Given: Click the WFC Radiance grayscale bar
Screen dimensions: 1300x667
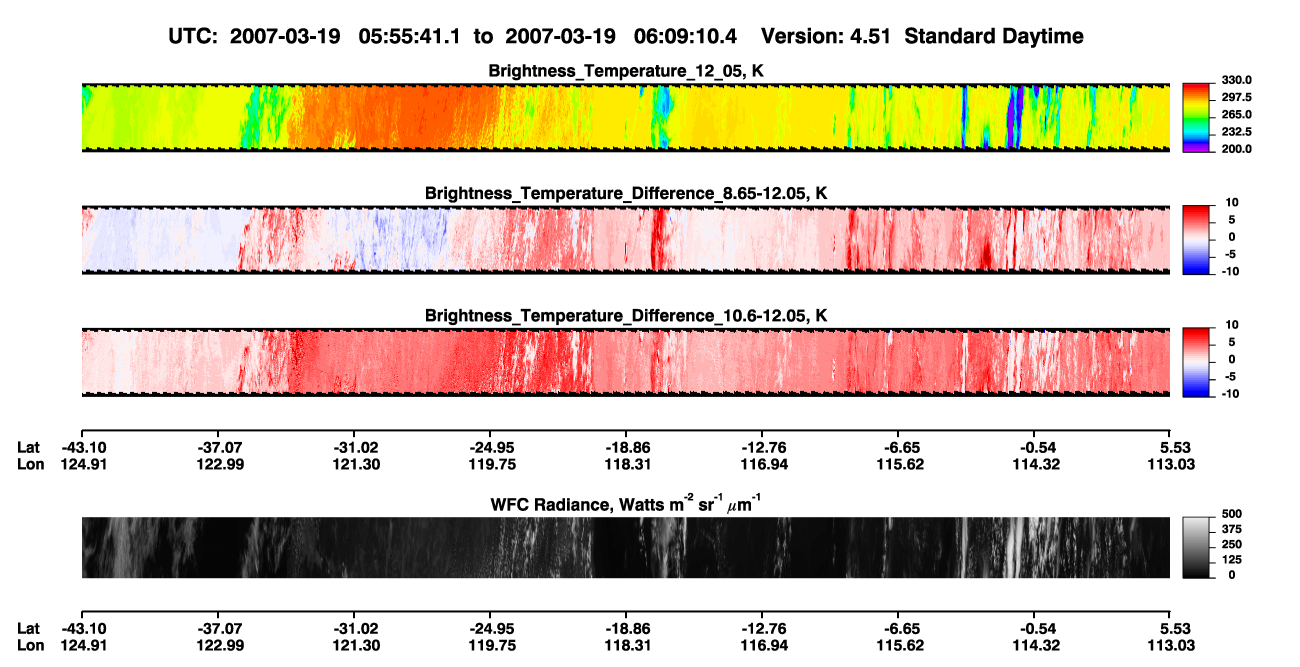Looking at the screenshot, I should coord(1196,546).
